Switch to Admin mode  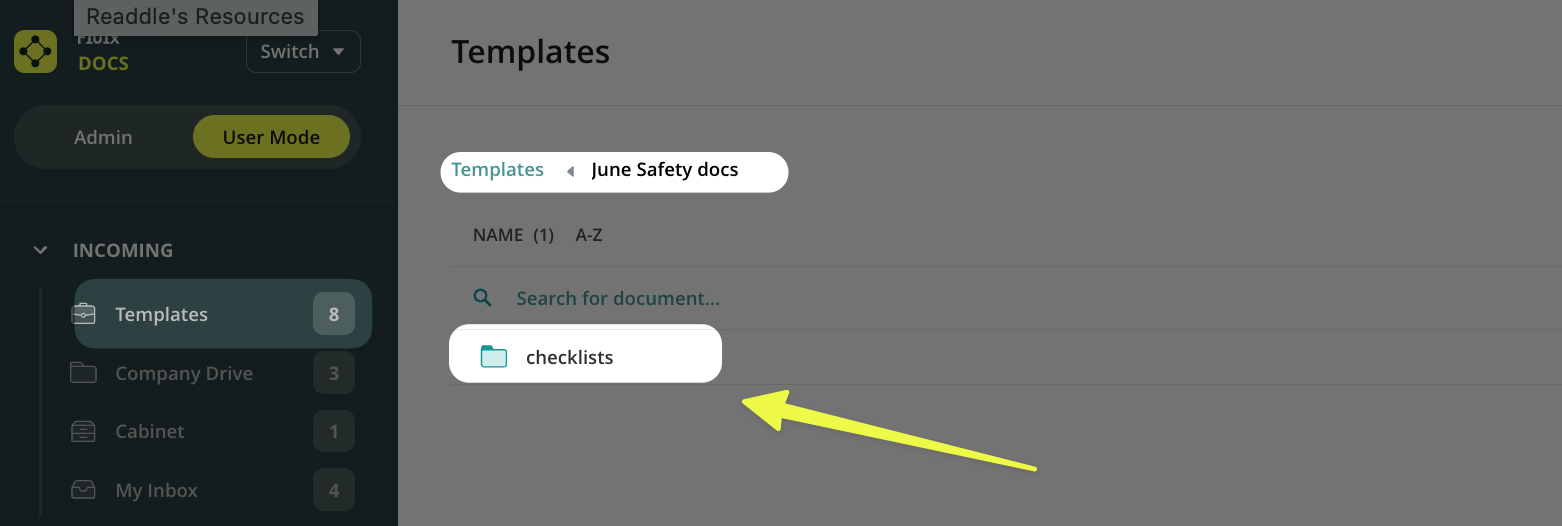[103, 137]
